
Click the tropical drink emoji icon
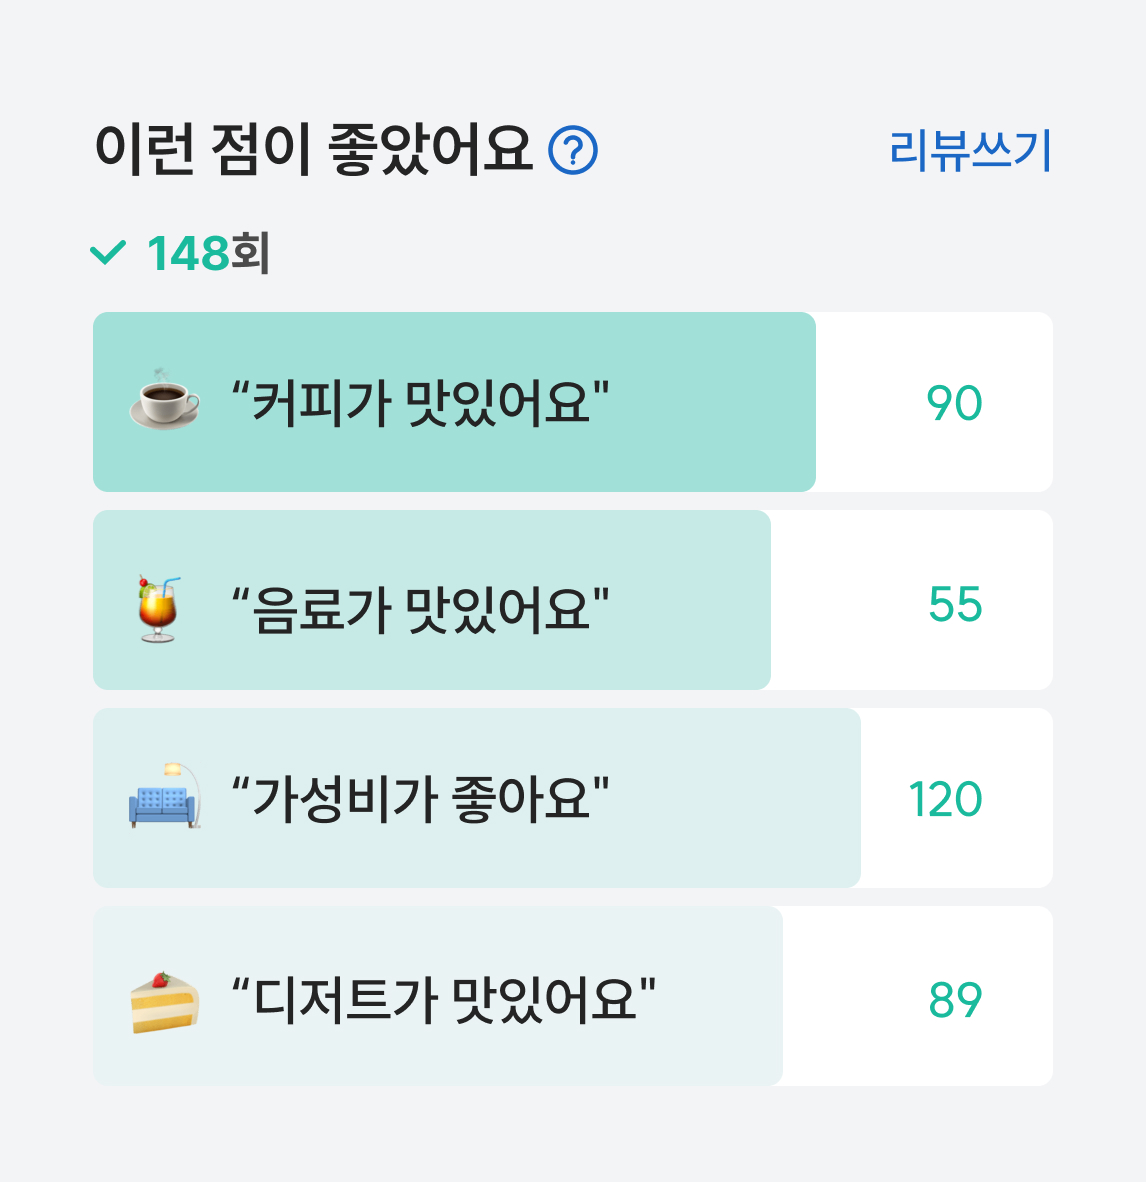click(x=159, y=608)
